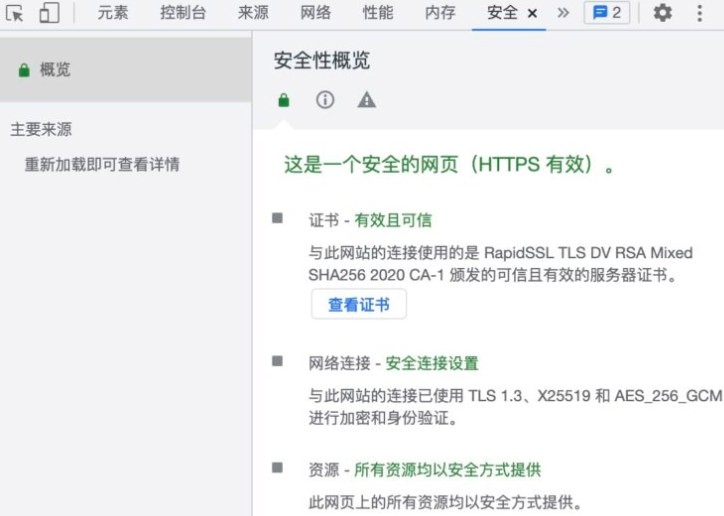Click the gray square beside 网络连接
This screenshot has width=724, height=516.
point(277,361)
